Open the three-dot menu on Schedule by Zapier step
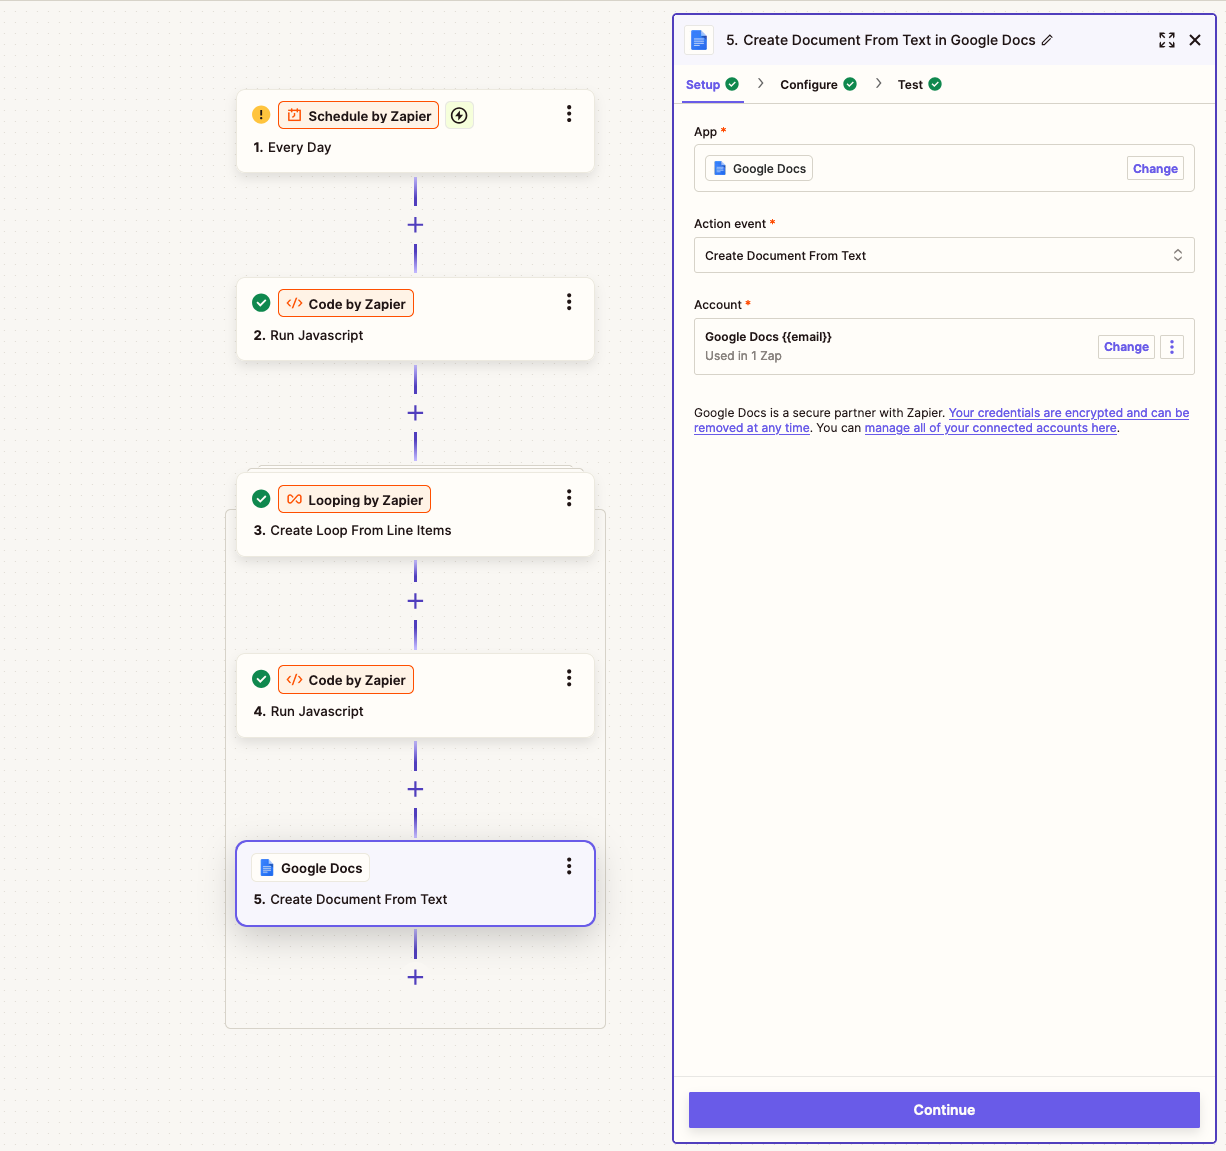This screenshot has height=1151, width=1226. coord(569,114)
